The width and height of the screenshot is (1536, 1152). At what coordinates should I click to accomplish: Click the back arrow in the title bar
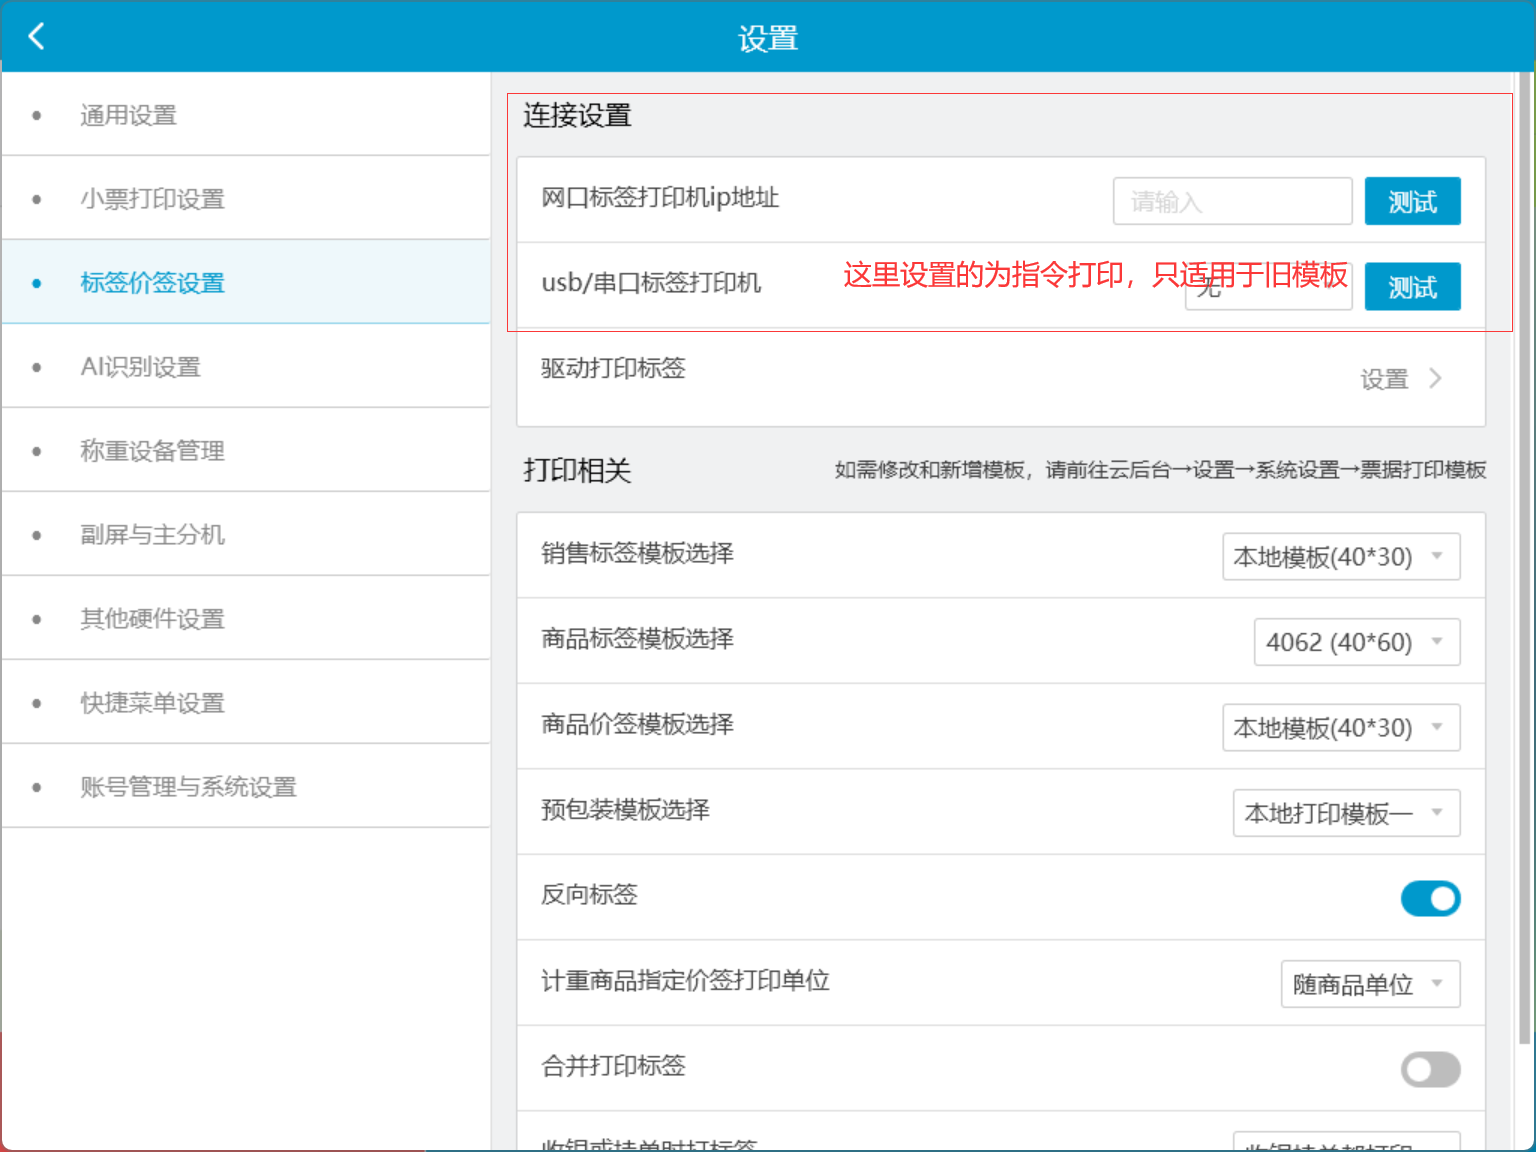coord(37,35)
